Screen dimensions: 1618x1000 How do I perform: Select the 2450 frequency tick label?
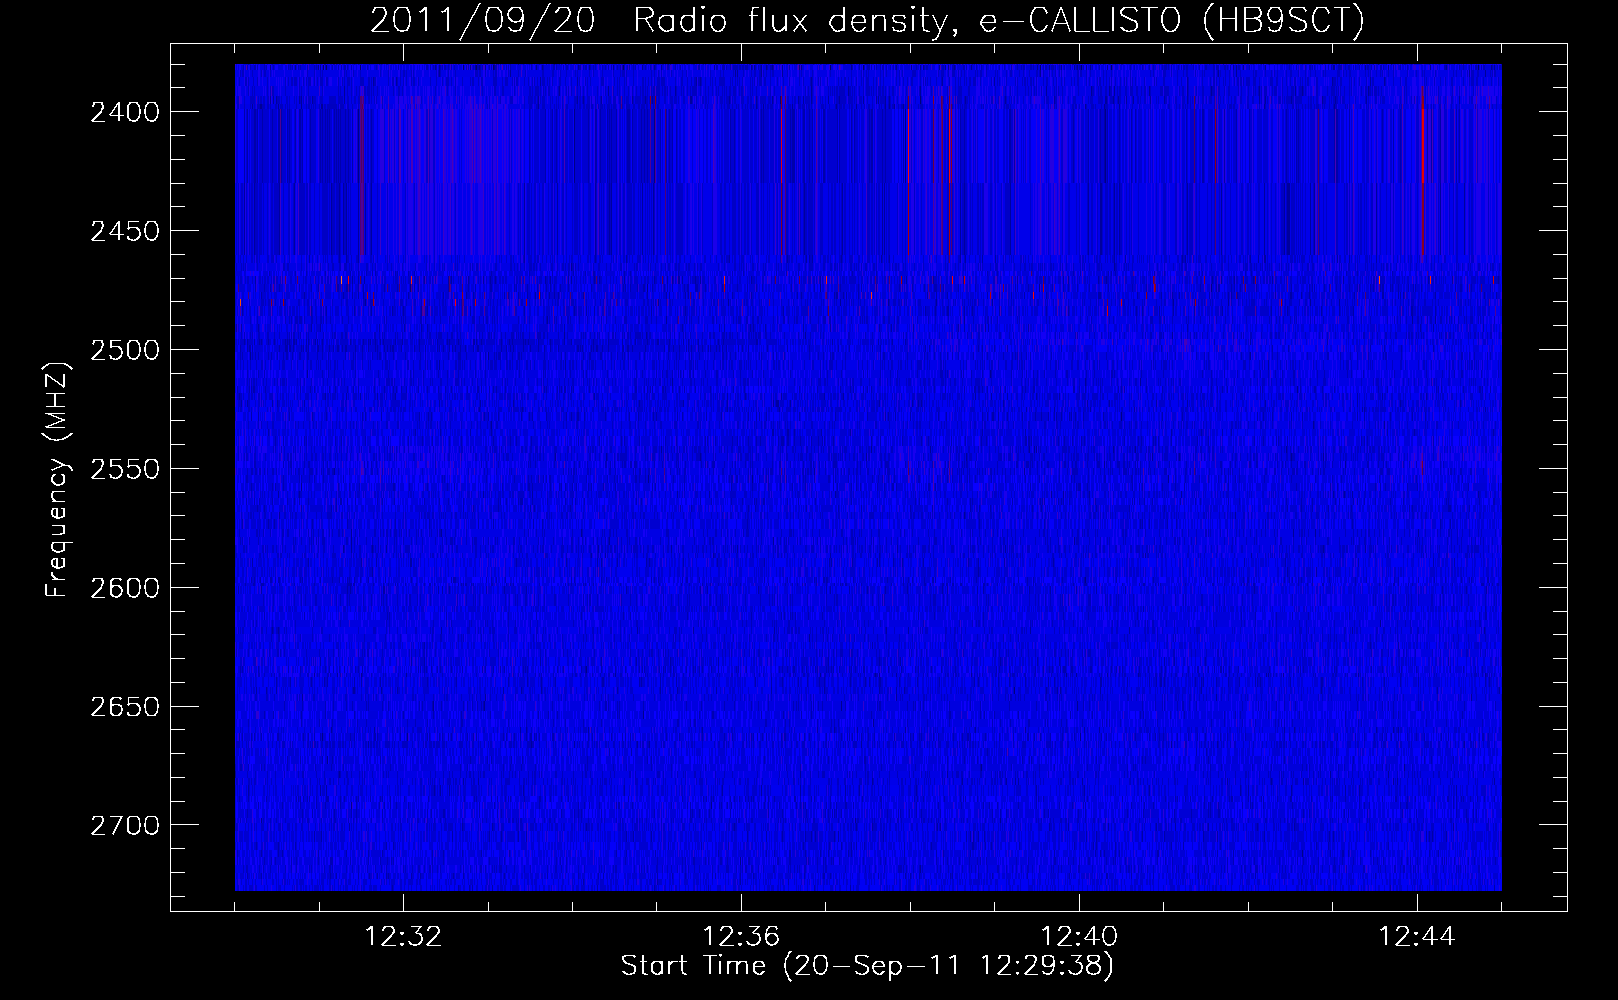125,231
